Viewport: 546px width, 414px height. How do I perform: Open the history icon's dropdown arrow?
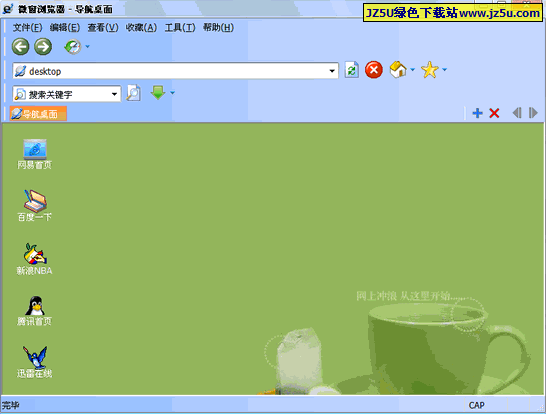(87, 46)
